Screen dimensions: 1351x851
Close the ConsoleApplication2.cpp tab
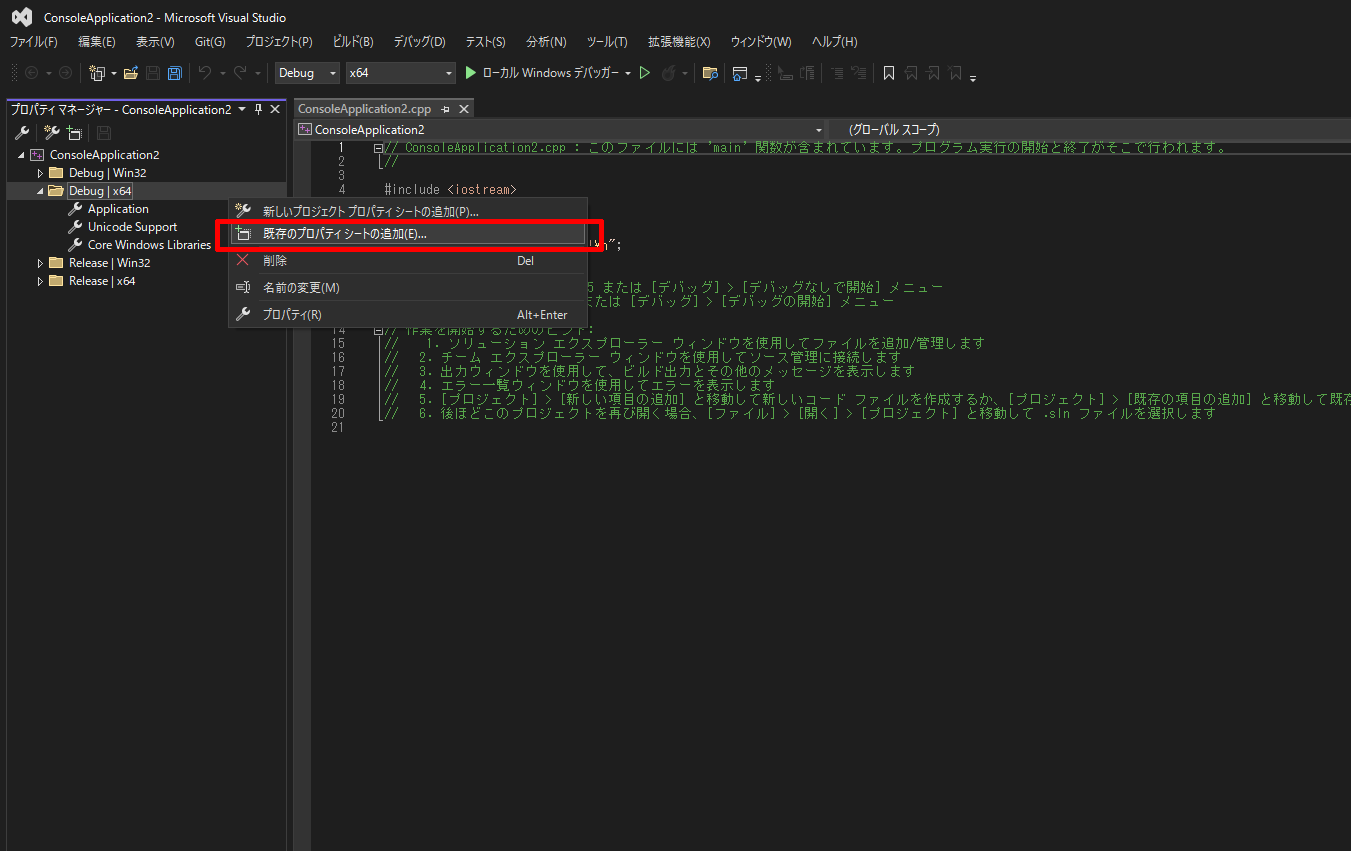pos(463,109)
